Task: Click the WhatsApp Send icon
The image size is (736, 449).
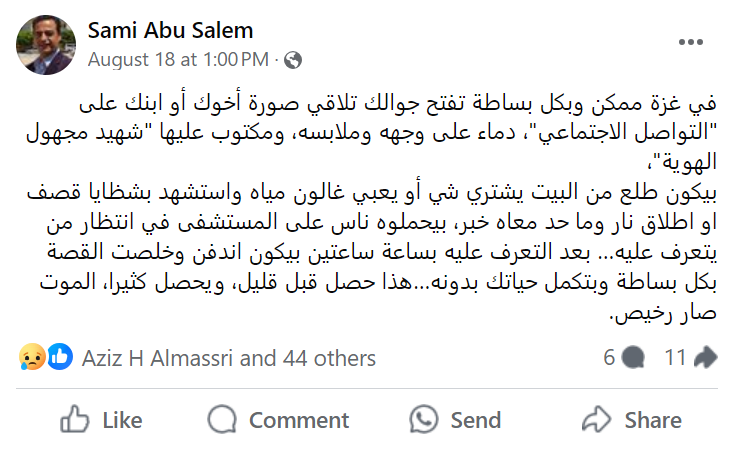Action: [x=424, y=420]
